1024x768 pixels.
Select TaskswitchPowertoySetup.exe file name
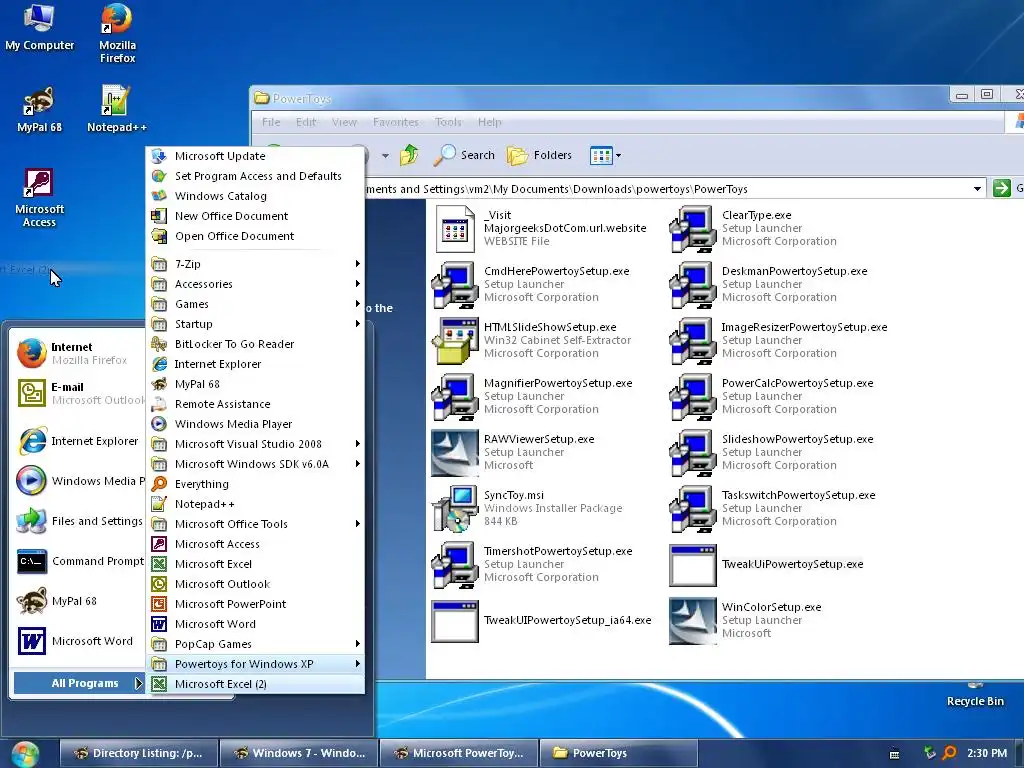[x=798, y=495]
